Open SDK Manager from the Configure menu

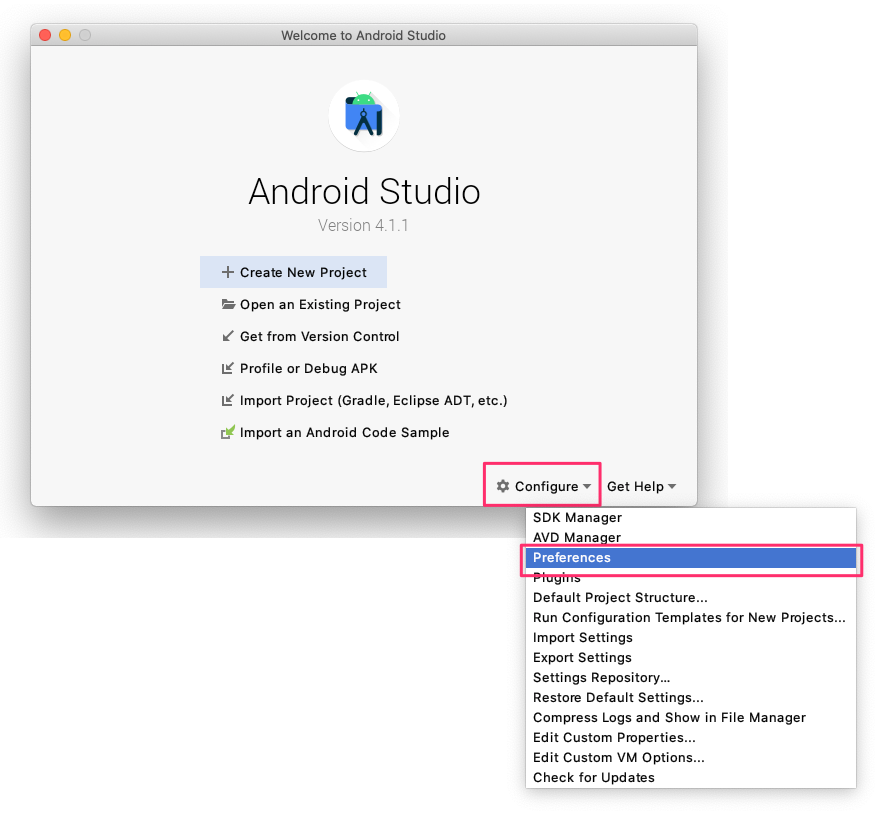[x=691, y=518]
